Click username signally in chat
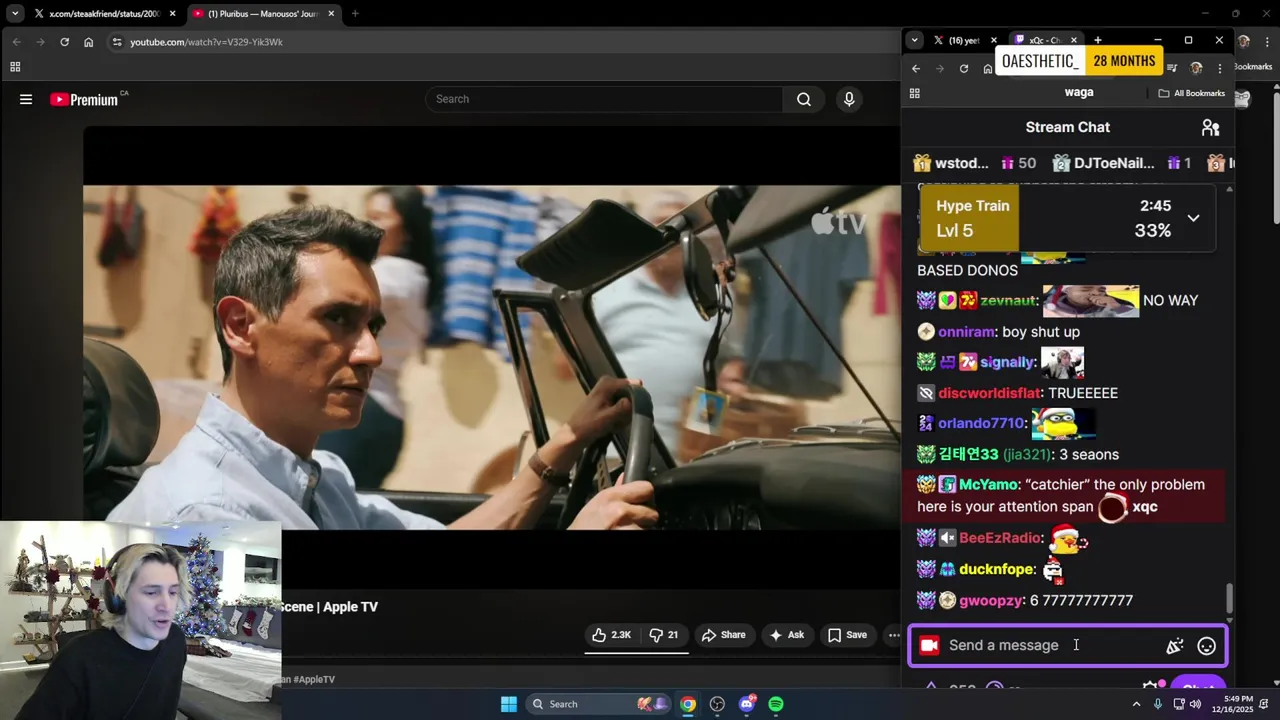 coord(1007,362)
